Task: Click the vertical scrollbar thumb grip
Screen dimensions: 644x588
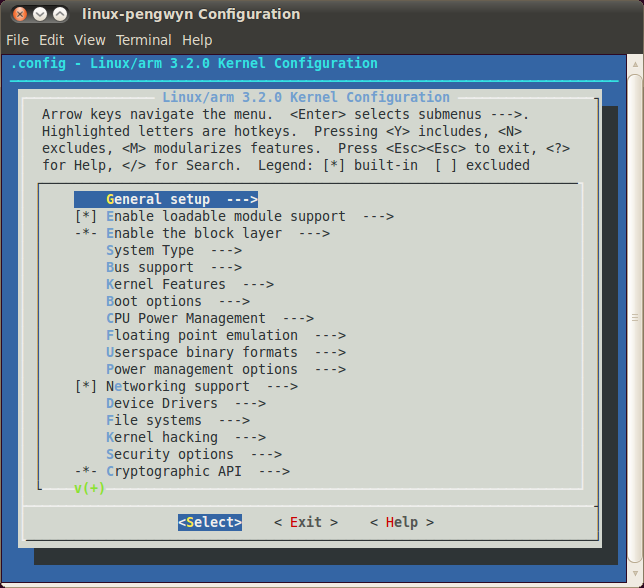Action: tap(635, 317)
